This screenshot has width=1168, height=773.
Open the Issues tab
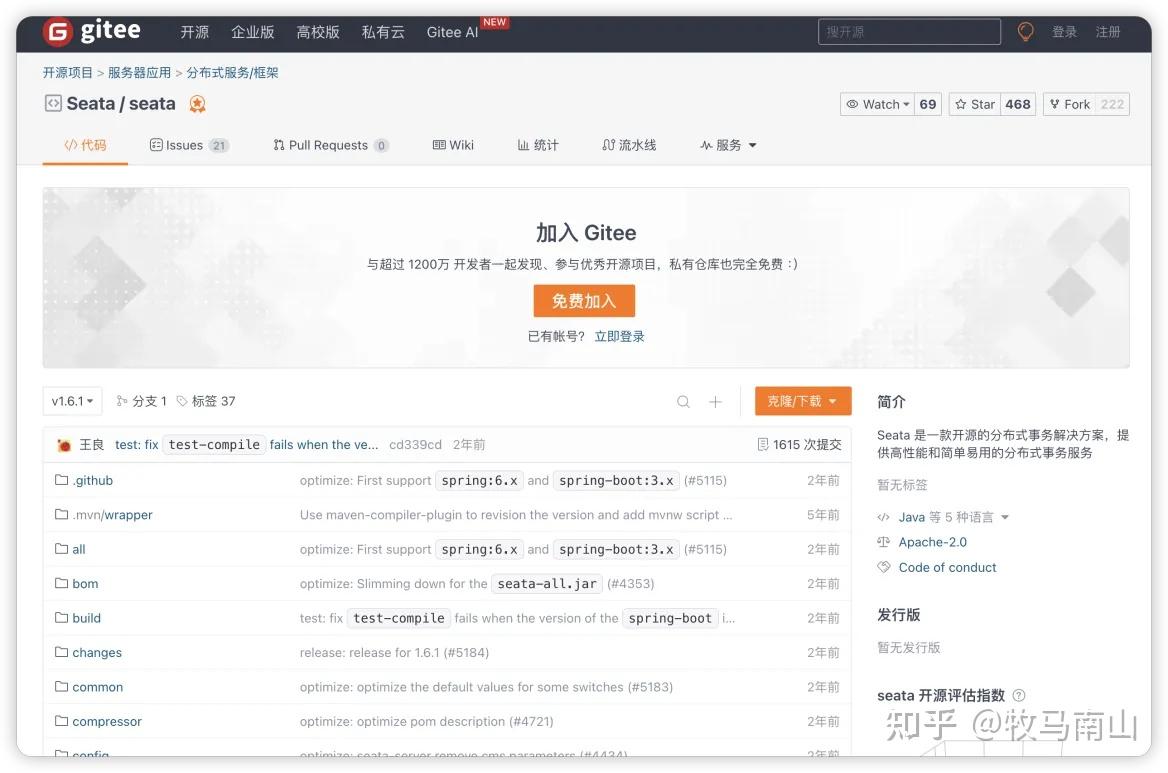[x=189, y=145]
